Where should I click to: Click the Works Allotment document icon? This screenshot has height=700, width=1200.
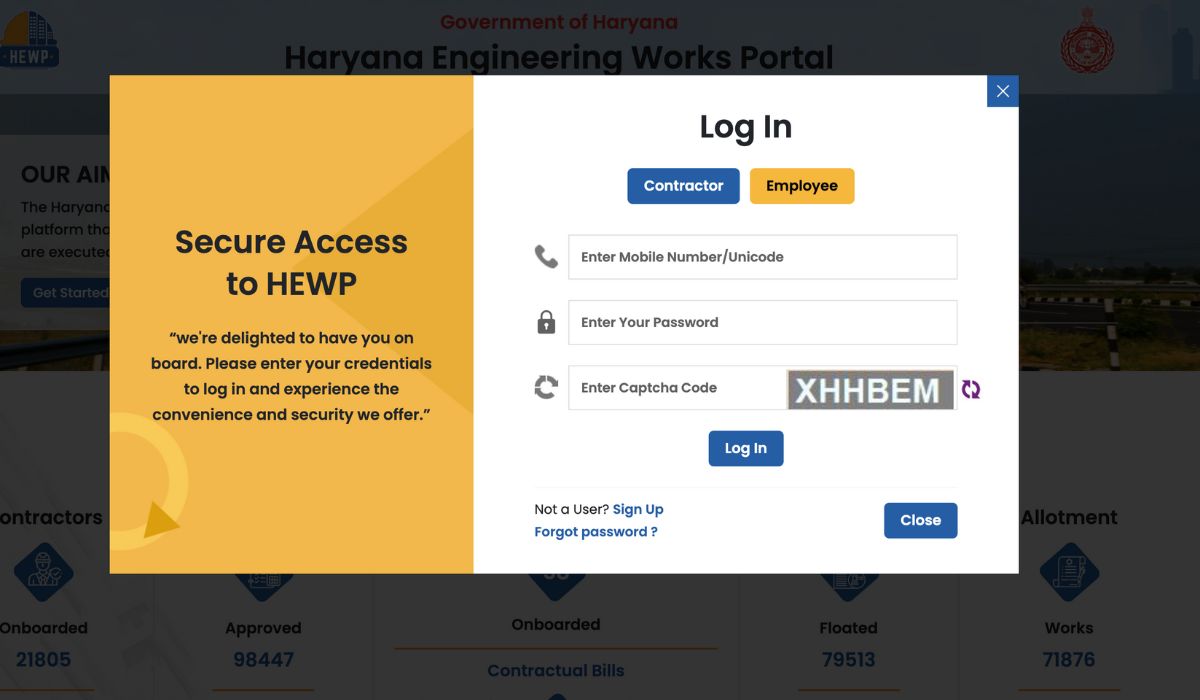(1069, 572)
